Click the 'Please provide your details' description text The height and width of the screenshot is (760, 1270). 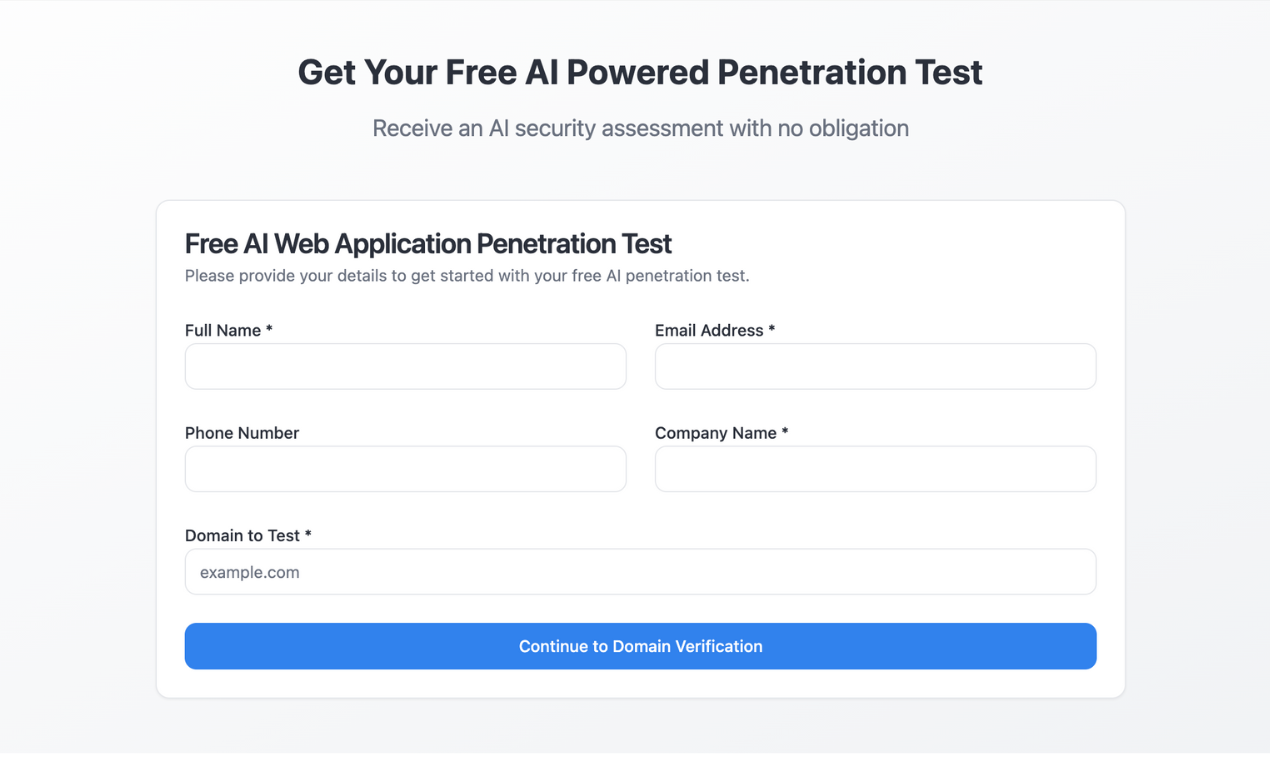467,276
